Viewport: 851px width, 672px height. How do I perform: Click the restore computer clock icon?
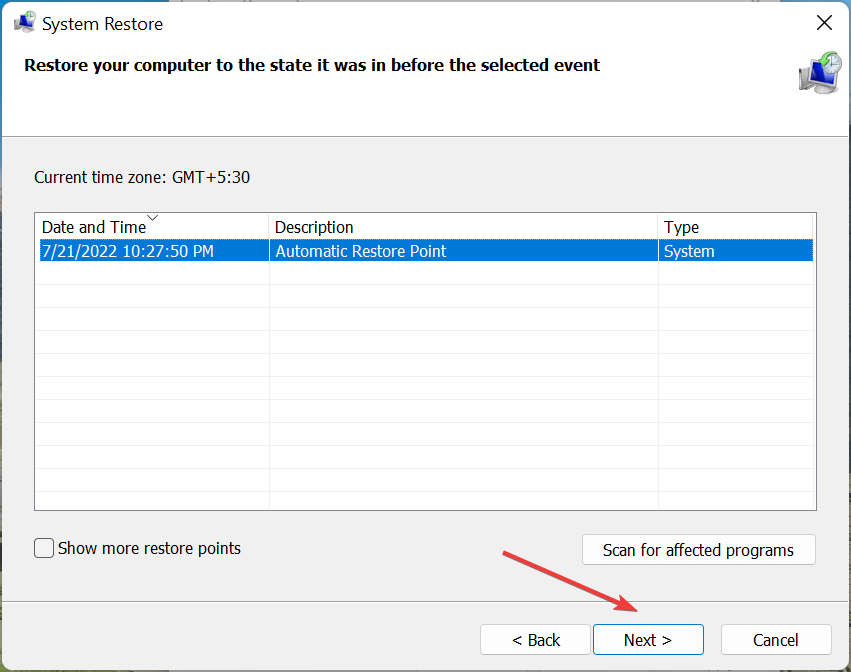[x=820, y=73]
